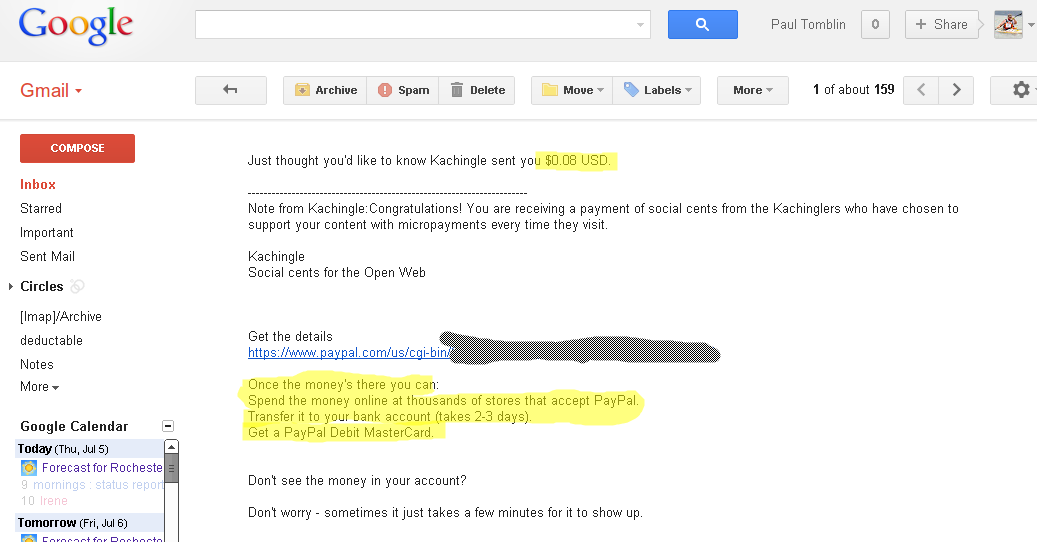Open settings gear menu
The height and width of the screenshot is (542, 1037).
1018,90
